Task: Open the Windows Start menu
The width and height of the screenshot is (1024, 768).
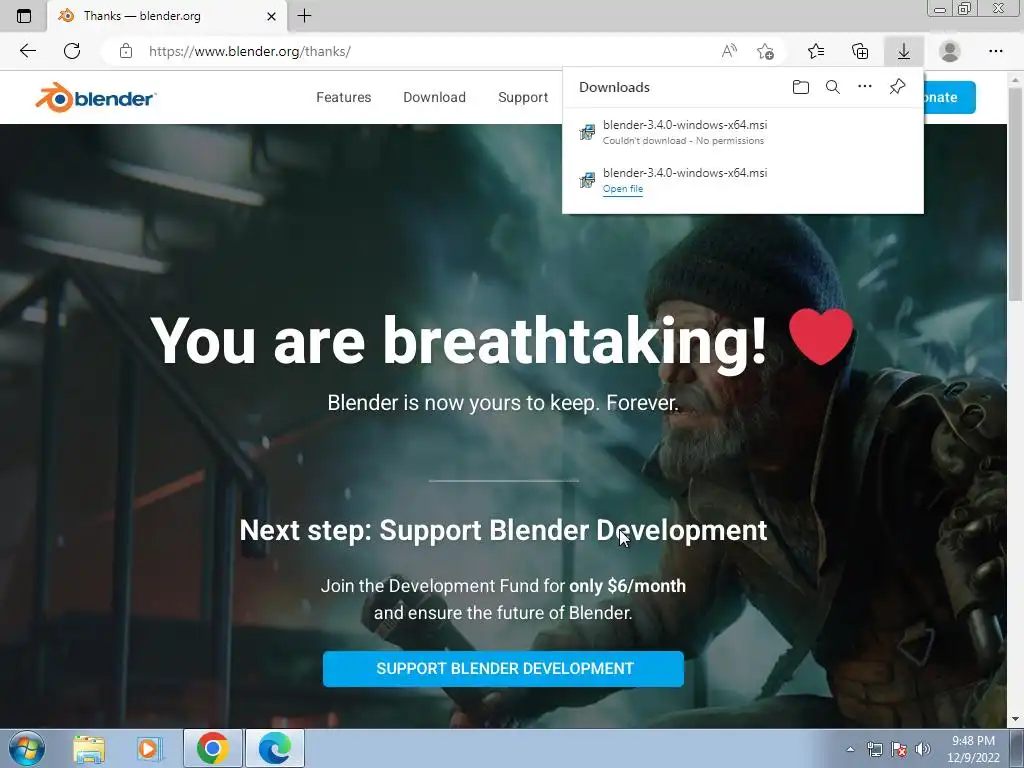Action: (27, 748)
